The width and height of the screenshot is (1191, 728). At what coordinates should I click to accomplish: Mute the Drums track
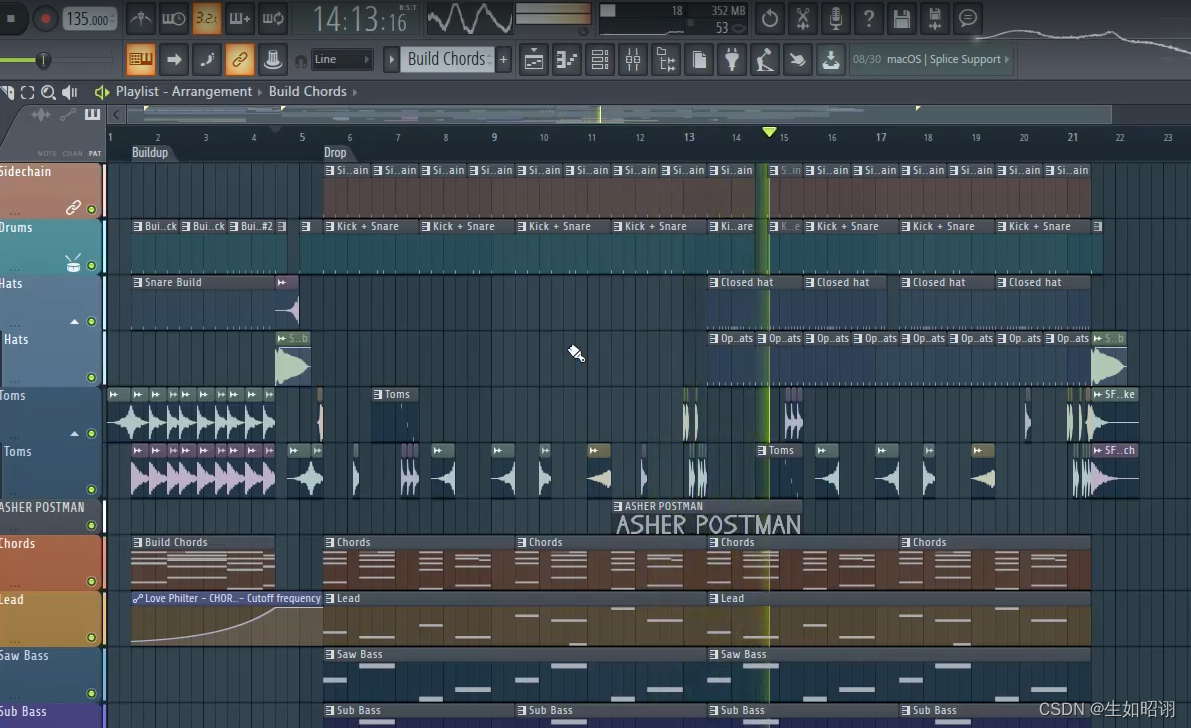pos(91,265)
